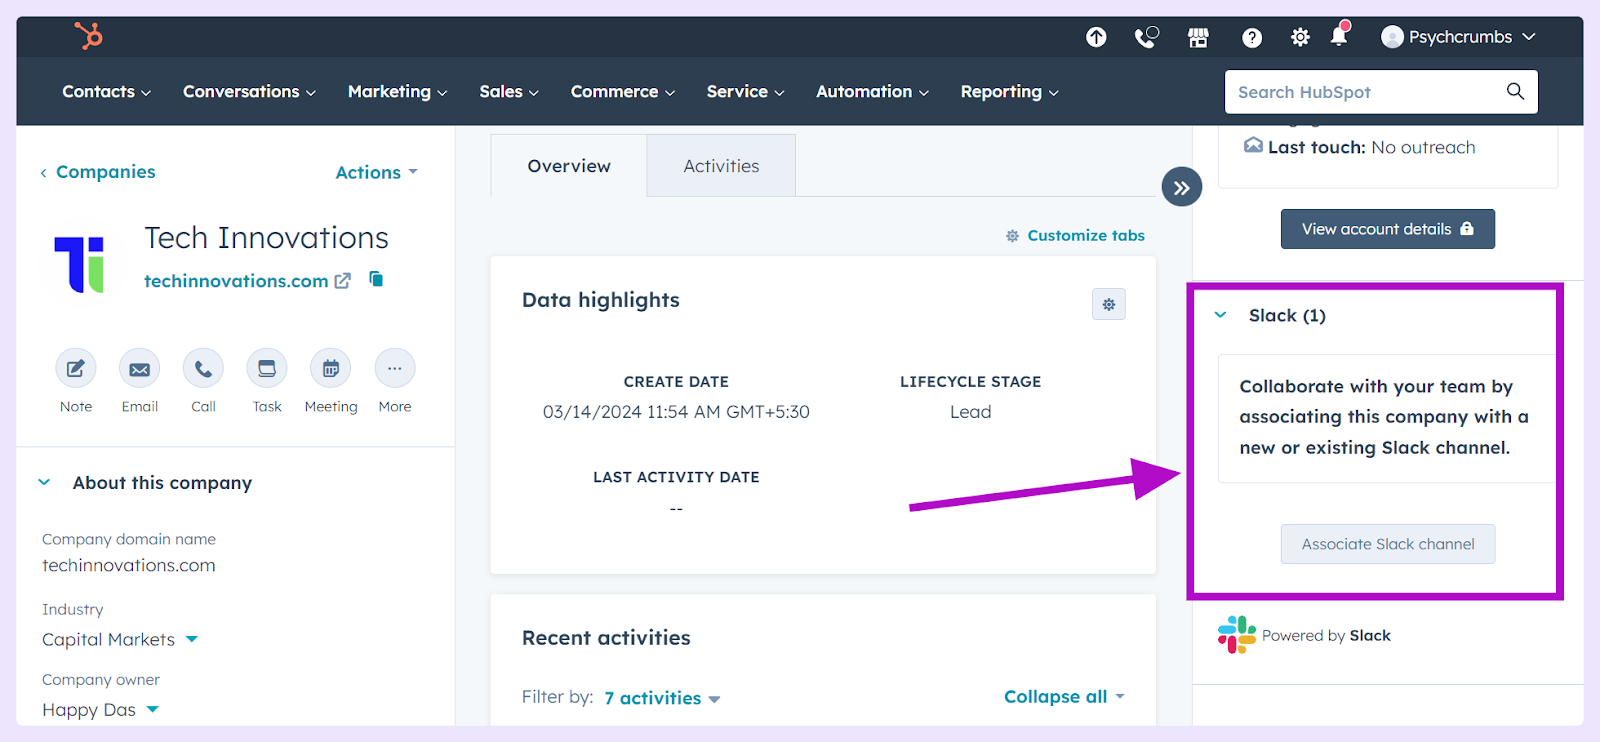Open the Marketing menu

click(397, 91)
